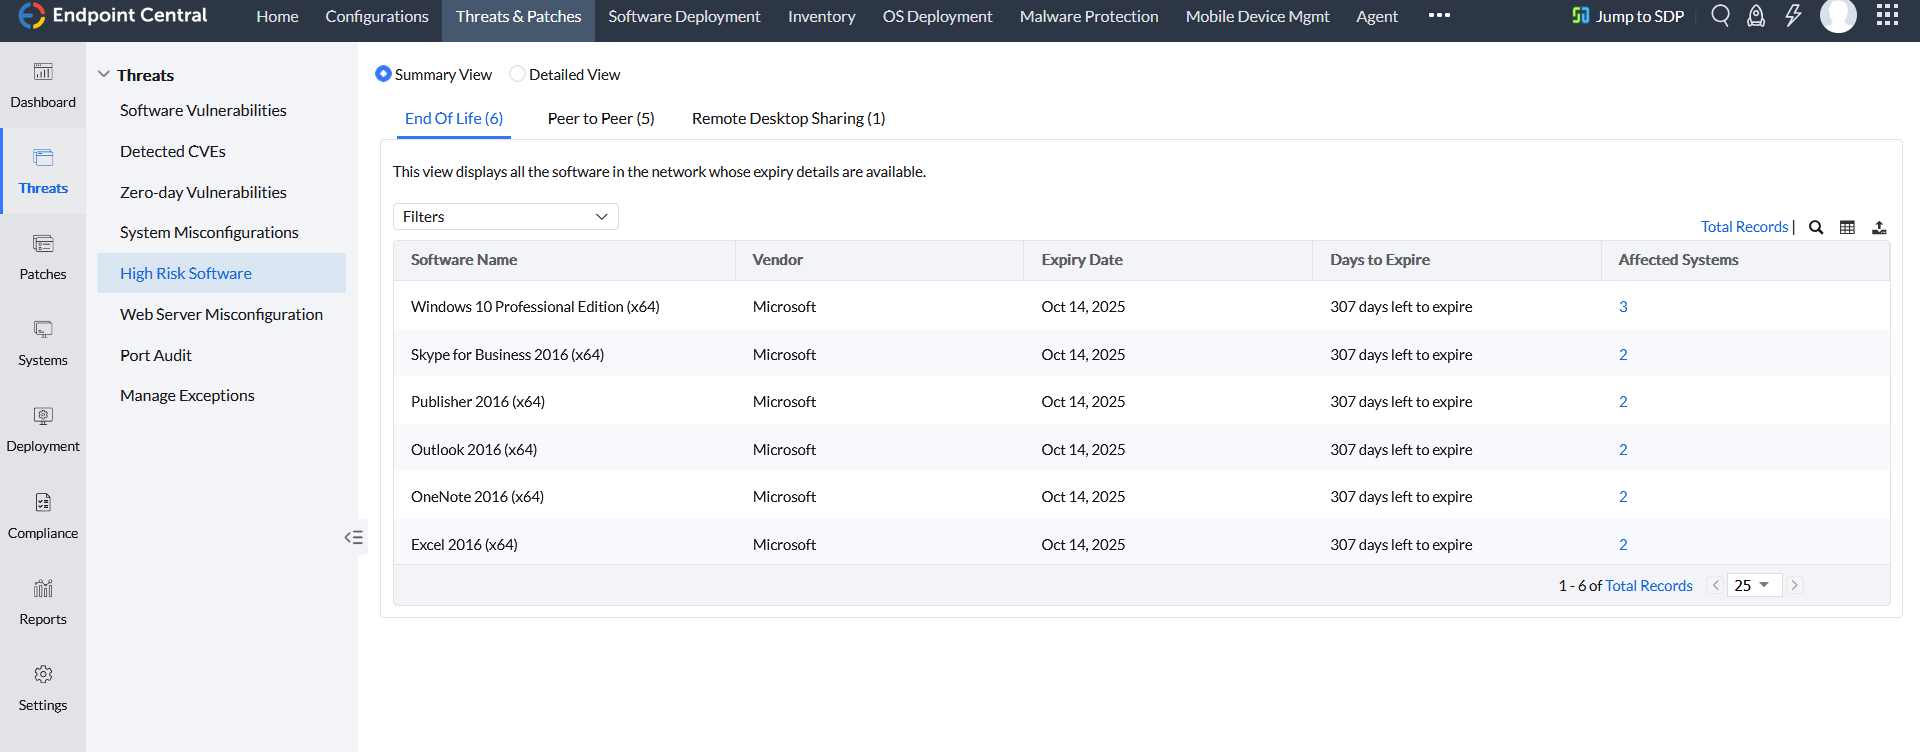Open the 25 rows-per-page dropdown

pos(1753,585)
